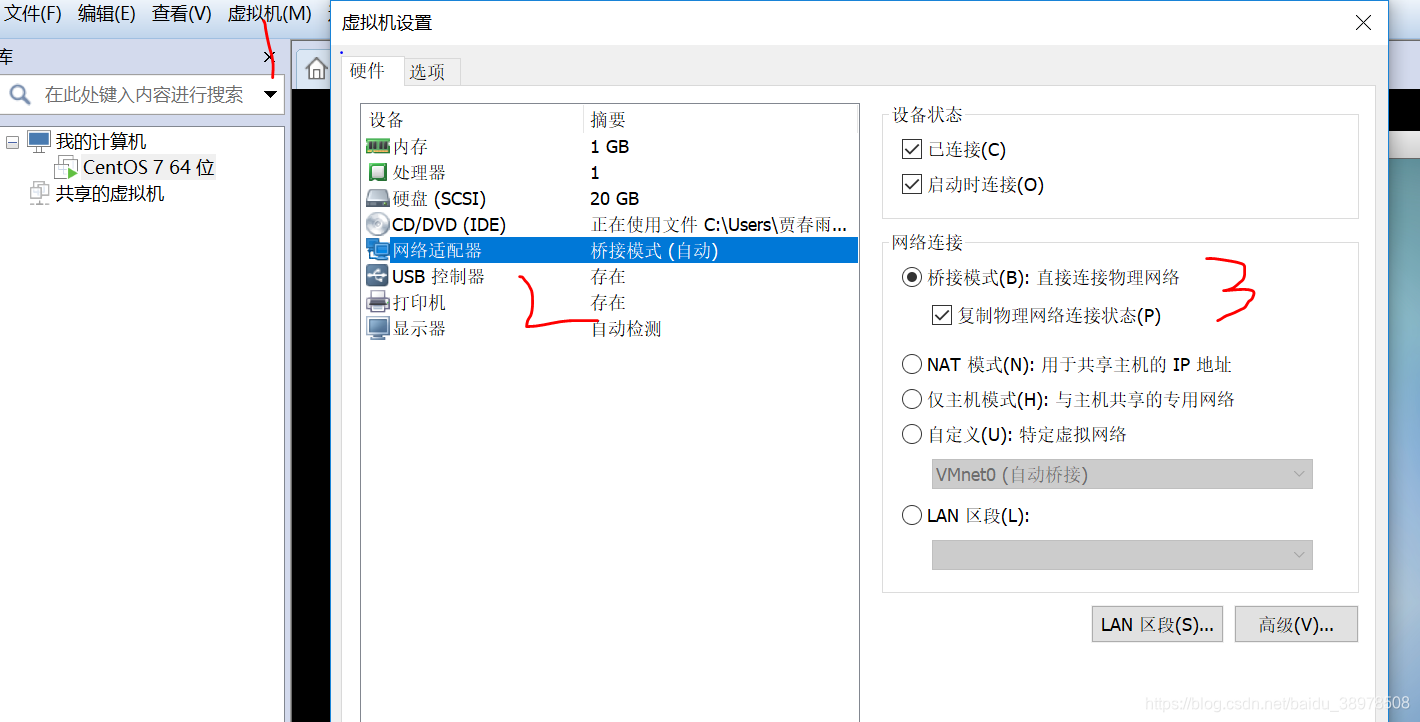Toggle the Connected (已连接) checkbox
The width and height of the screenshot is (1420, 722).
(x=911, y=150)
